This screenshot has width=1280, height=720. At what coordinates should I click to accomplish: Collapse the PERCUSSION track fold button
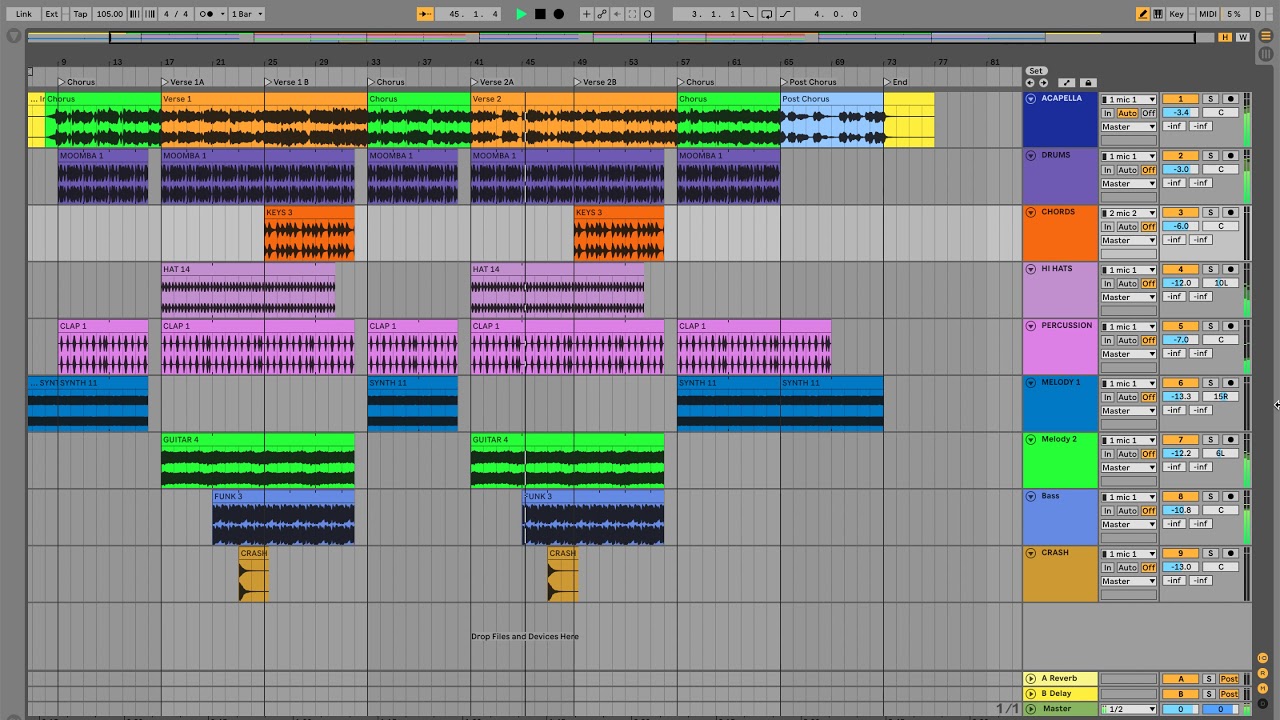(x=1031, y=326)
